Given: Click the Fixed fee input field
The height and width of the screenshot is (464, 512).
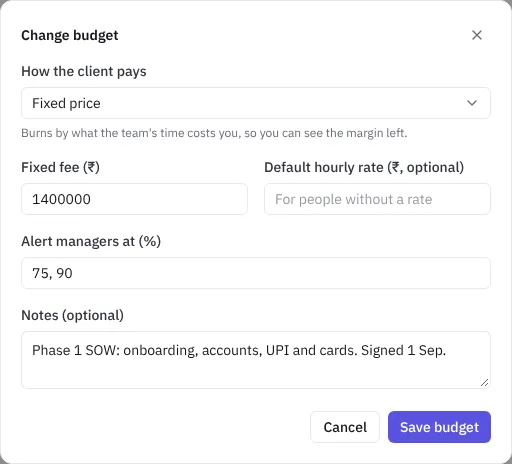Looking at the screenshot, I should [x=134, y=199].
